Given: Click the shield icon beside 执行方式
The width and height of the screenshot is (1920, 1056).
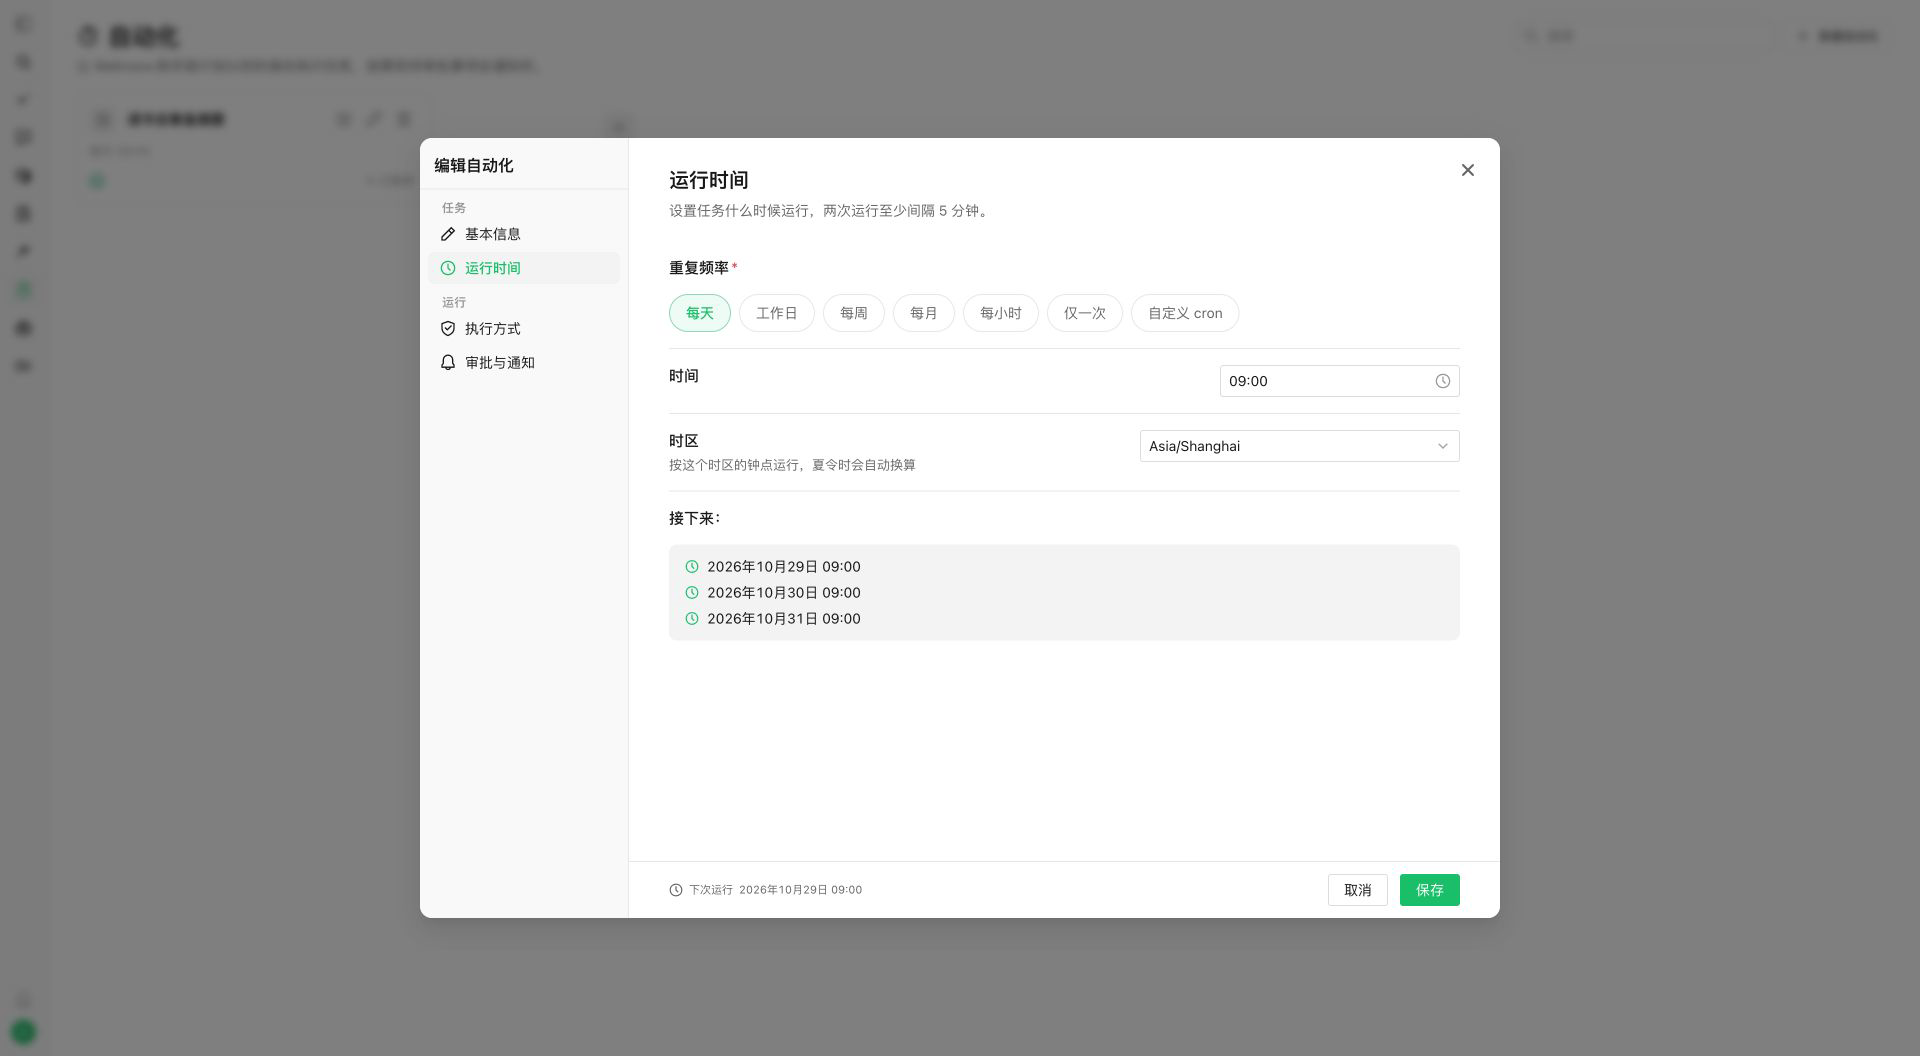Looking at the screenshot, I should coord(448,328).
